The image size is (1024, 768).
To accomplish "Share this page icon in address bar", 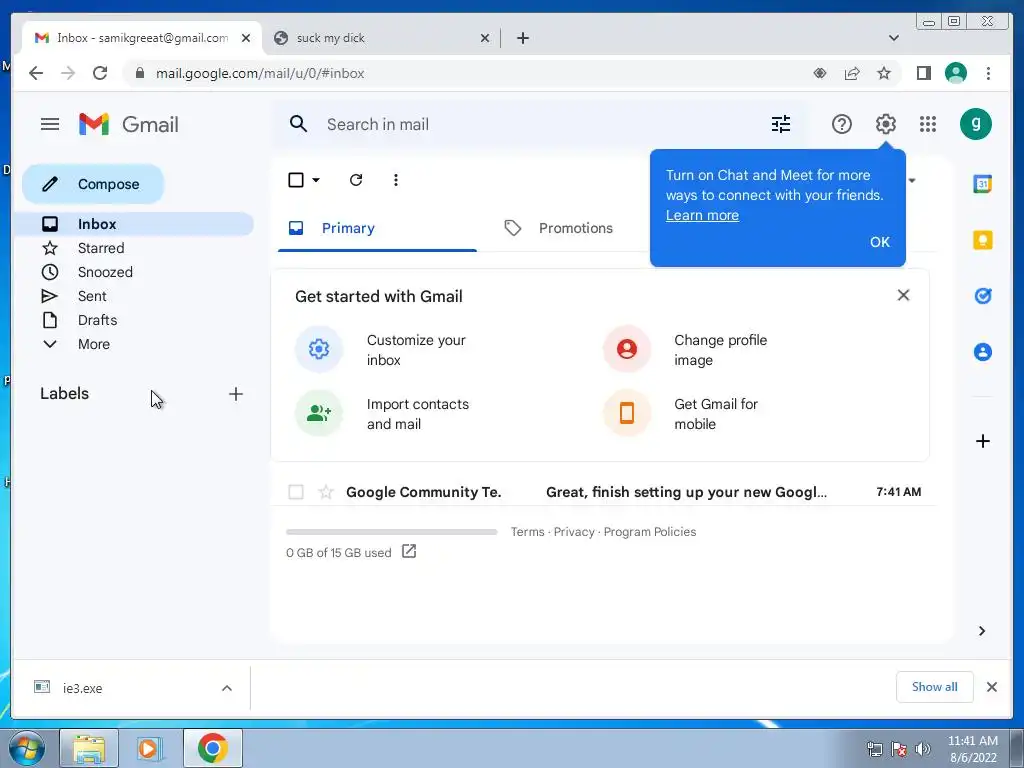I will click(x=852, y=73).
